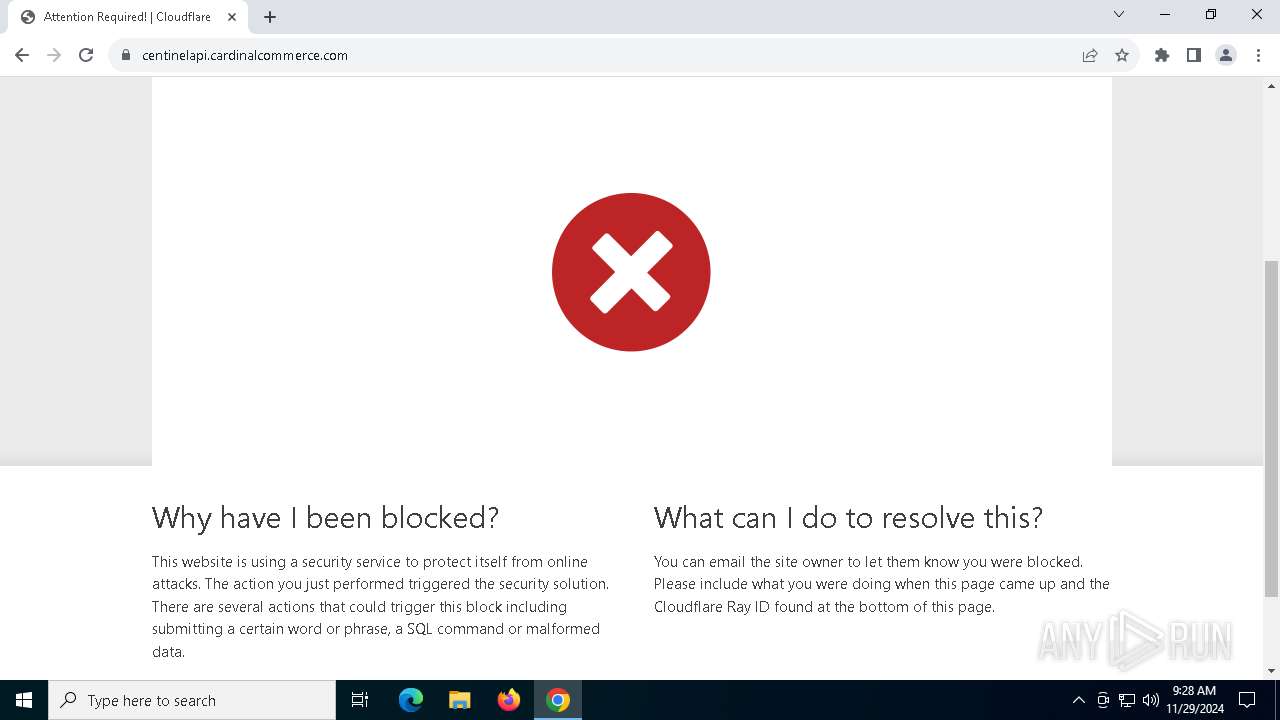Viewport: 1280px width, 720px height.
Task: Switch to Chrome on the taskbar
Action: coord(558,700)
